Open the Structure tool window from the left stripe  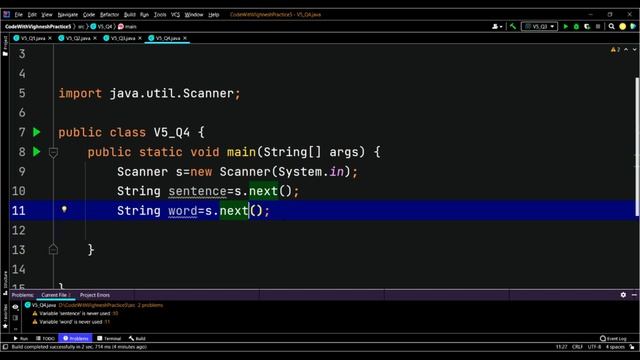click(5, 282)
